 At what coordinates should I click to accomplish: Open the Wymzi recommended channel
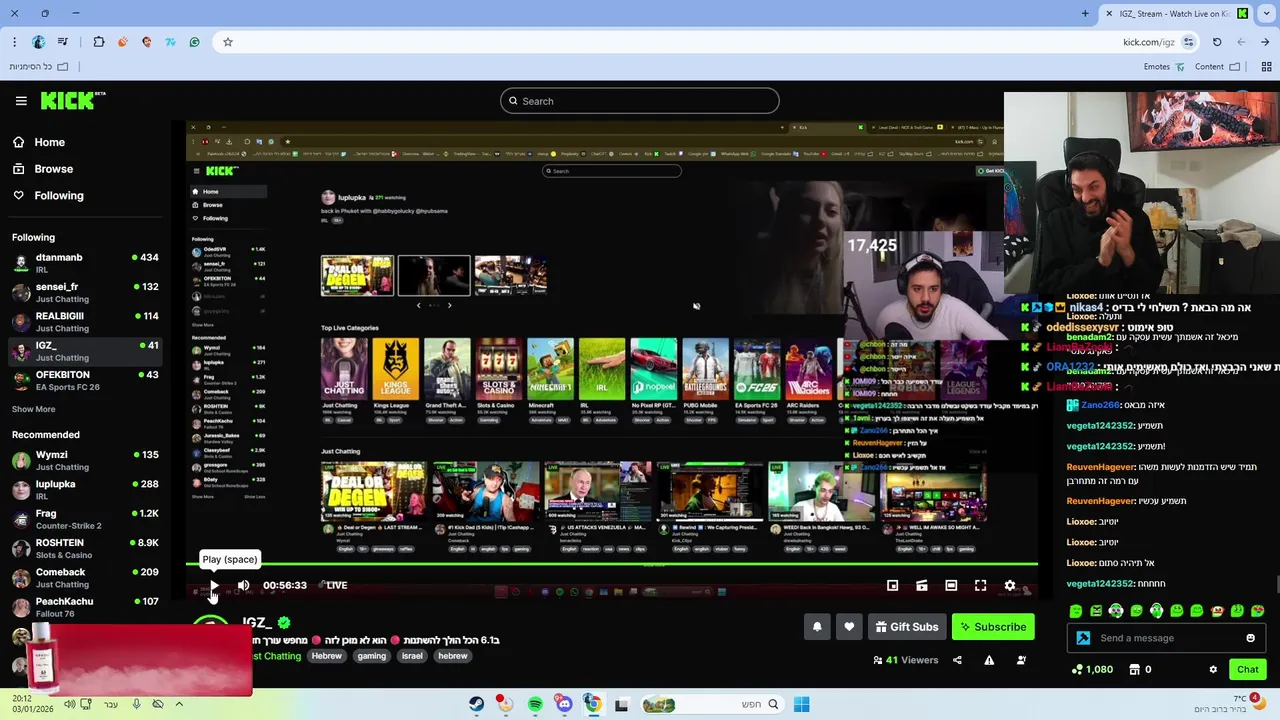85,460
